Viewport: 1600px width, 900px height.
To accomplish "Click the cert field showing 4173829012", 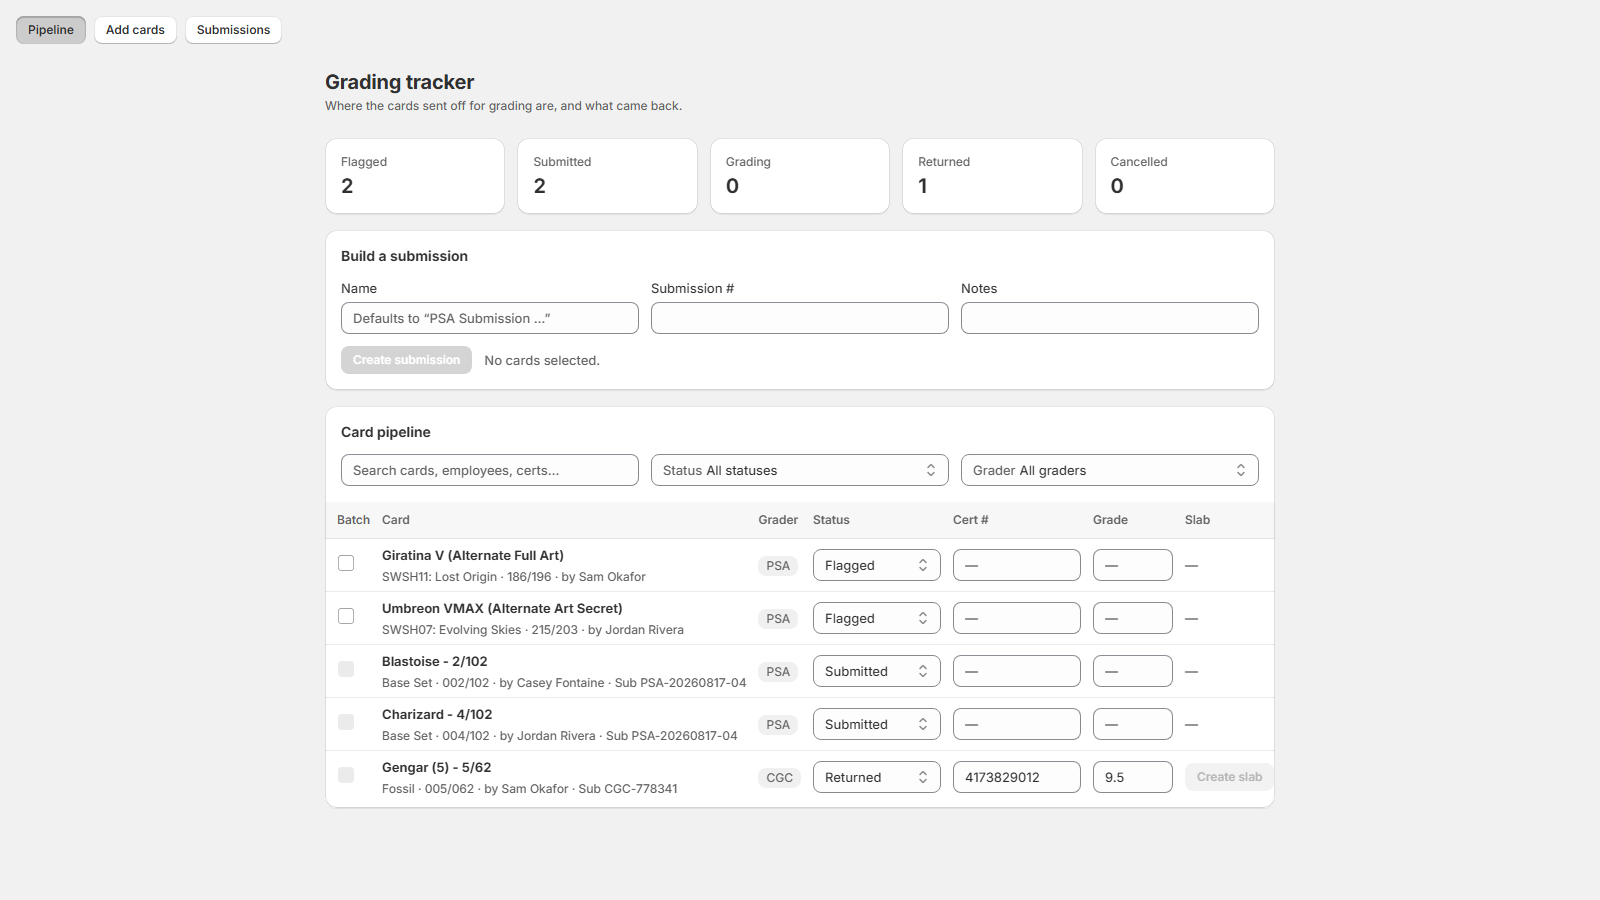I will tap(1017, 777).
